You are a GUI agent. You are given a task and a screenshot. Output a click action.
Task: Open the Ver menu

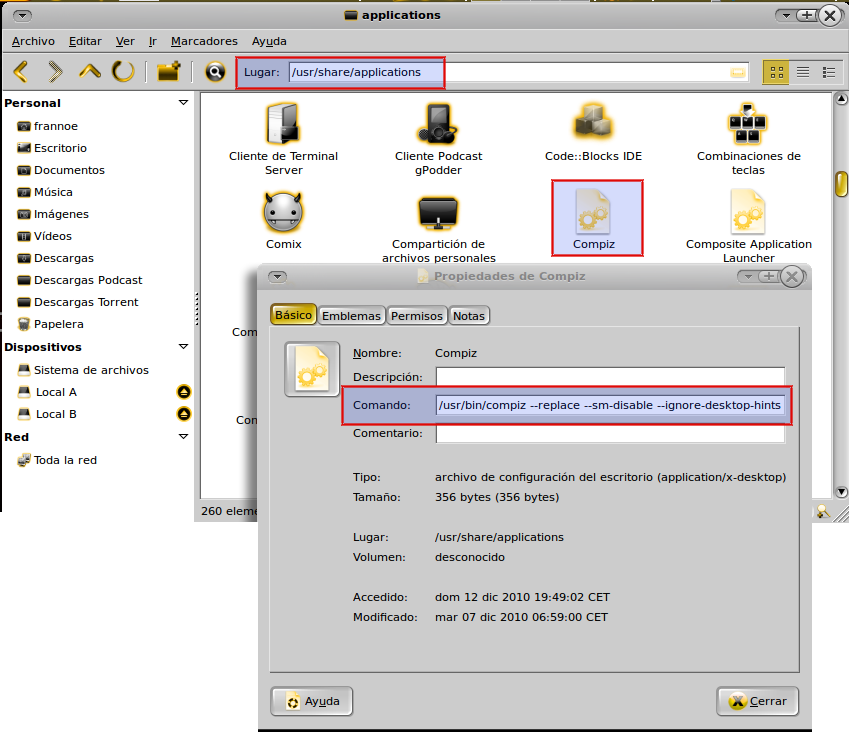pos(125,41)
